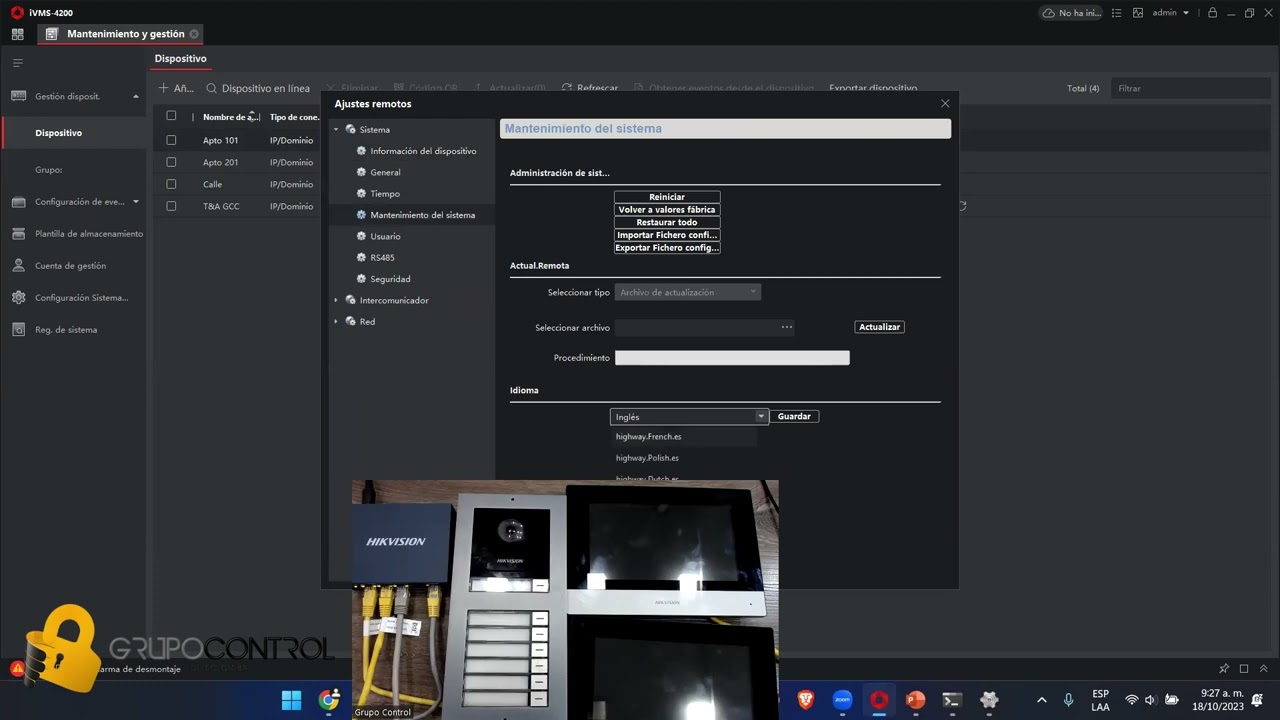This screenshot has width=1280, height=720.
Task: Click Dispositivo en línea search button
Action: (x=258, y=88)
